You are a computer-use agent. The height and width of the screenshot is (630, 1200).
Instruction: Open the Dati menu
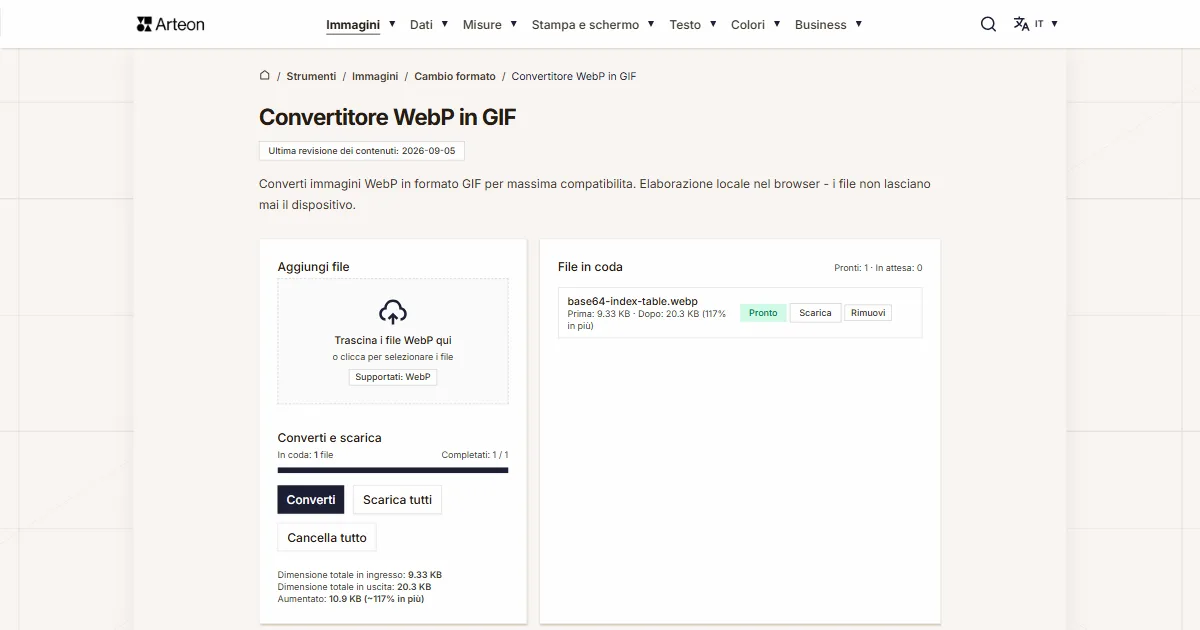click(421, 25)
